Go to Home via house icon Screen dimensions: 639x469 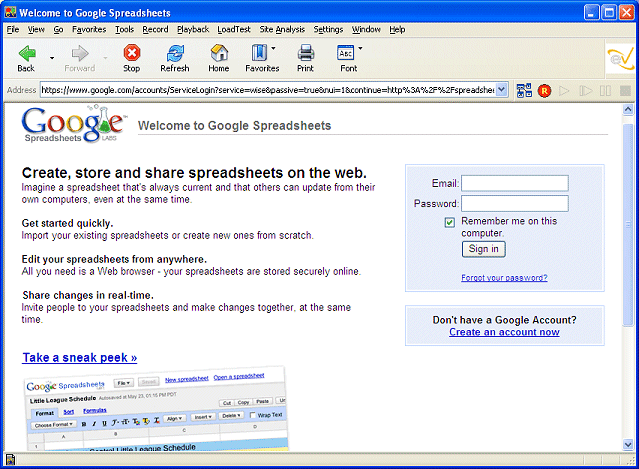(x=219, y=53)
